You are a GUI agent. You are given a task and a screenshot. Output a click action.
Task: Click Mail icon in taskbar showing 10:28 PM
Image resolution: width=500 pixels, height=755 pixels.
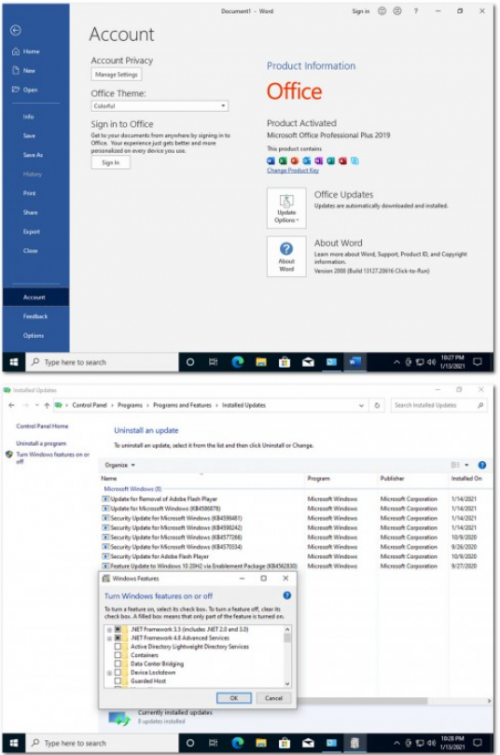(308, 743)
